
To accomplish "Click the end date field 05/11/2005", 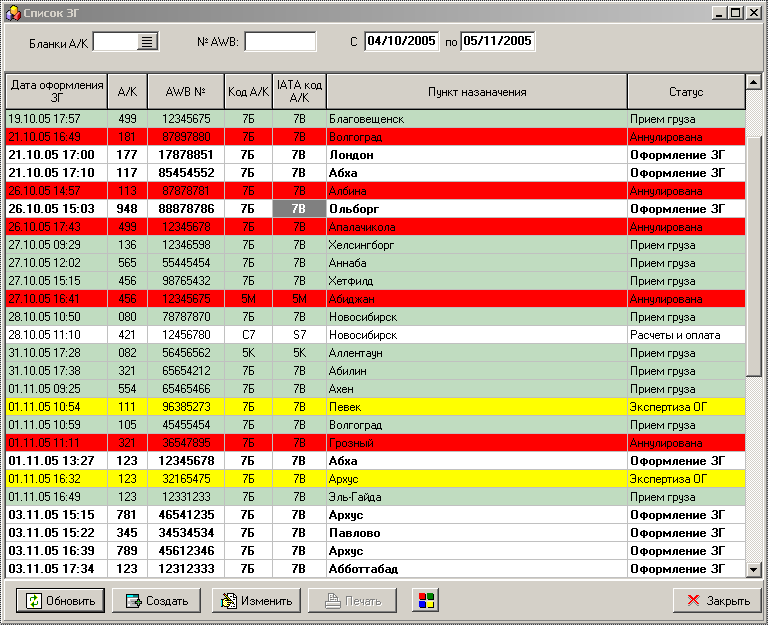I will (x=497, y=41).
